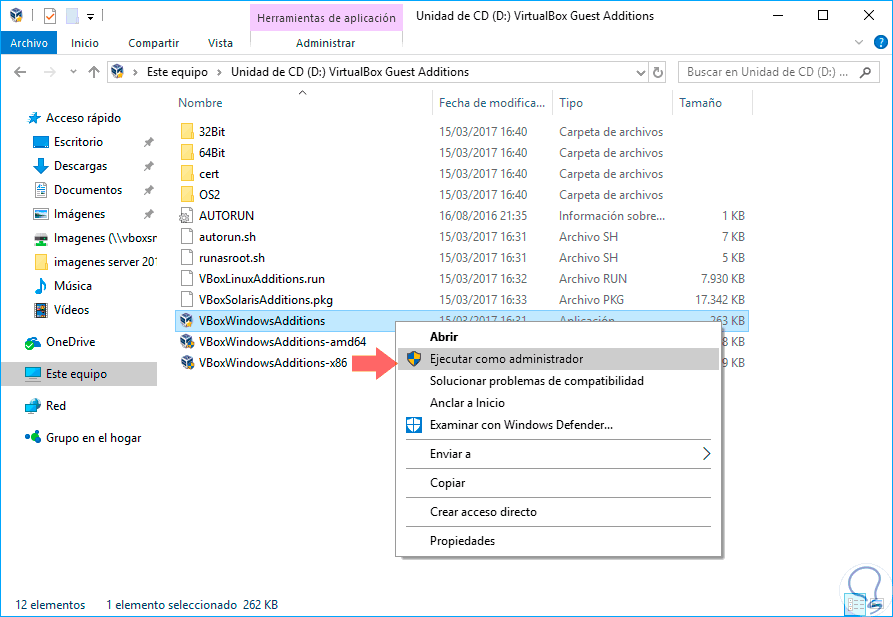Screen dimensions: 893x617
Task: Select the VBoxLinuxAdditions.run file icon
Action: [187, 279]
